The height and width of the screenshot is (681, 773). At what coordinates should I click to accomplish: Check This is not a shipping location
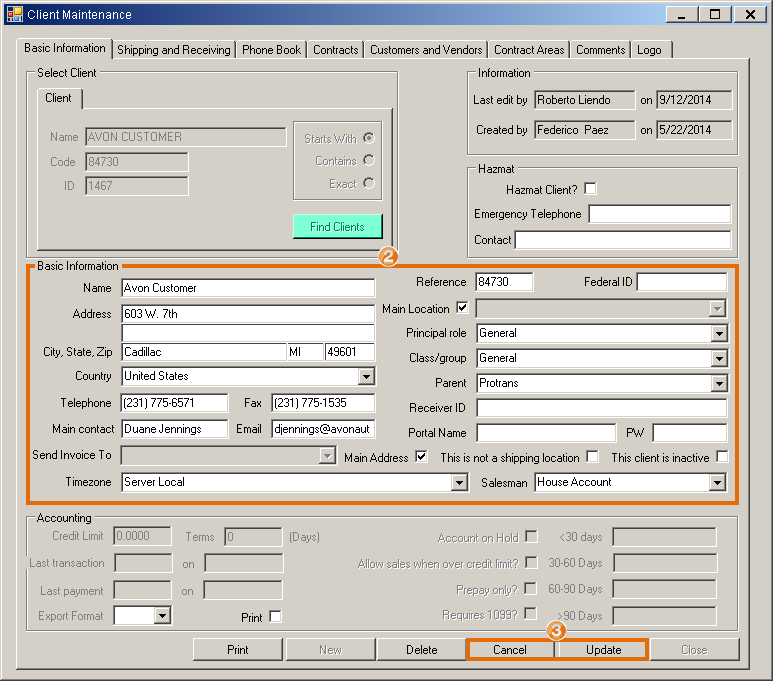593,457
